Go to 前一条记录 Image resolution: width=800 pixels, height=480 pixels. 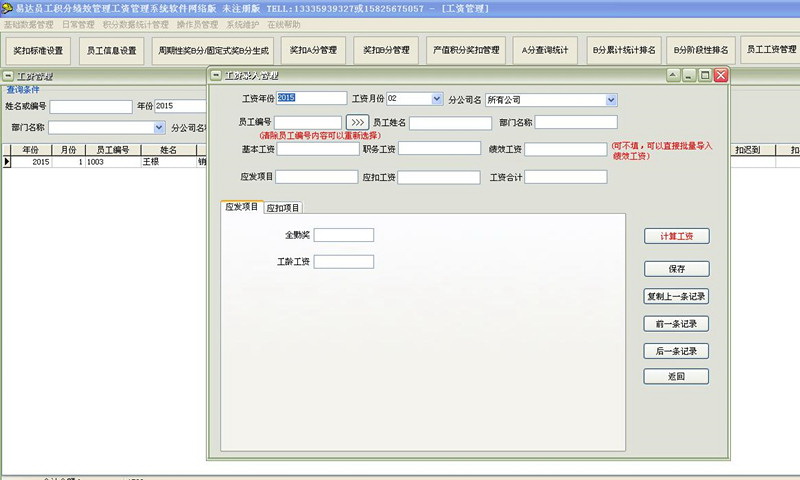(x=676, y=324)
